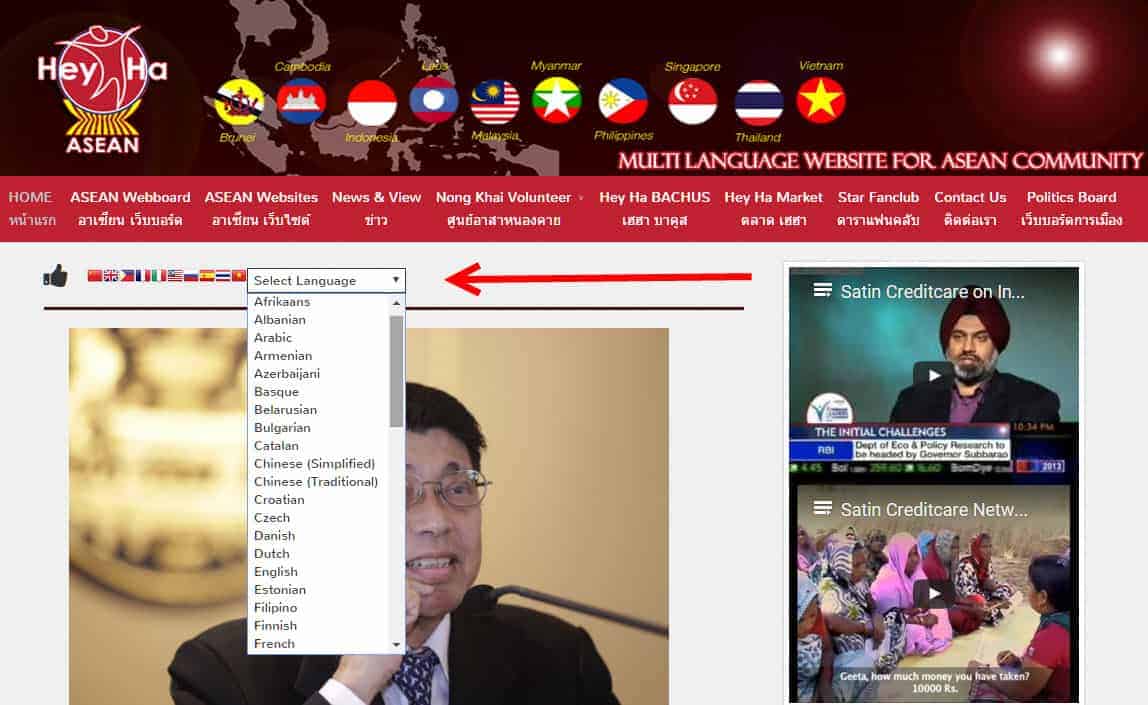Select the Laos flag in the header

[x=434, y=100]
